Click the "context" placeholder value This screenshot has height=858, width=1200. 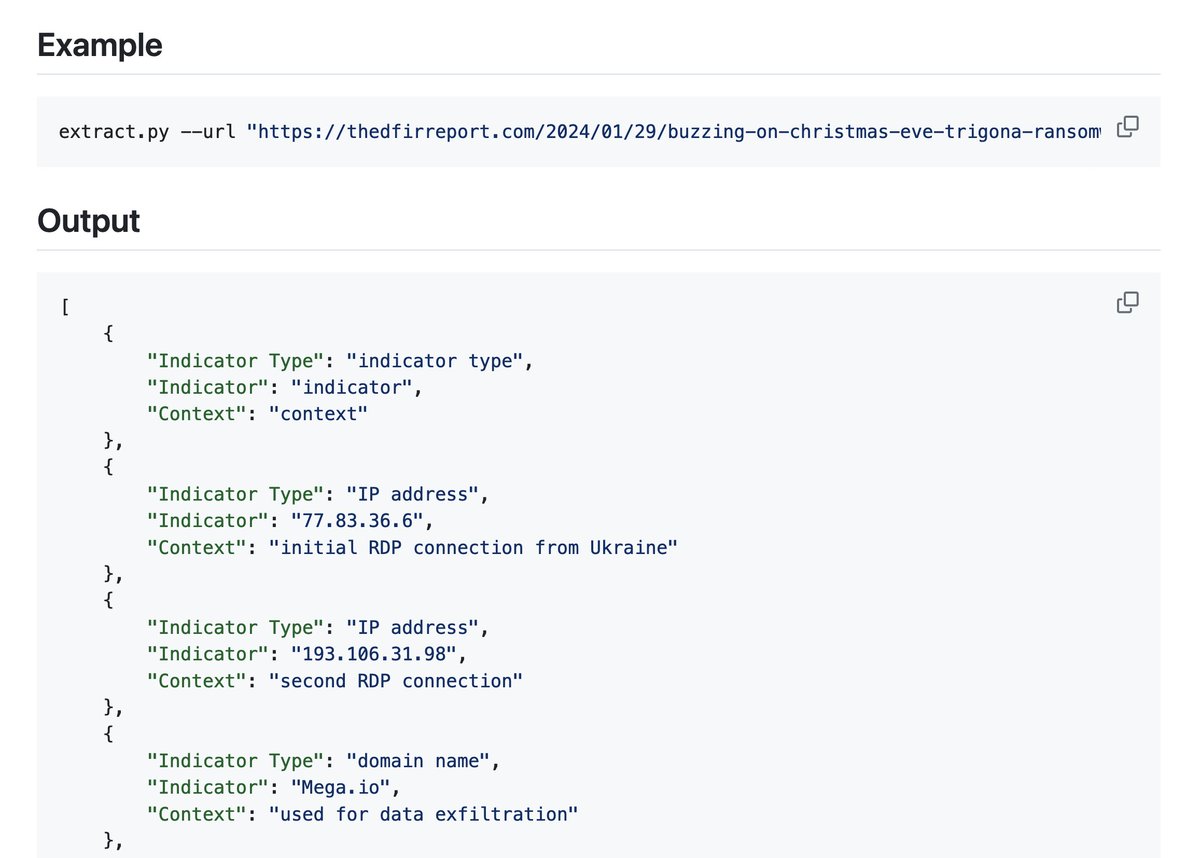(318, 414)
